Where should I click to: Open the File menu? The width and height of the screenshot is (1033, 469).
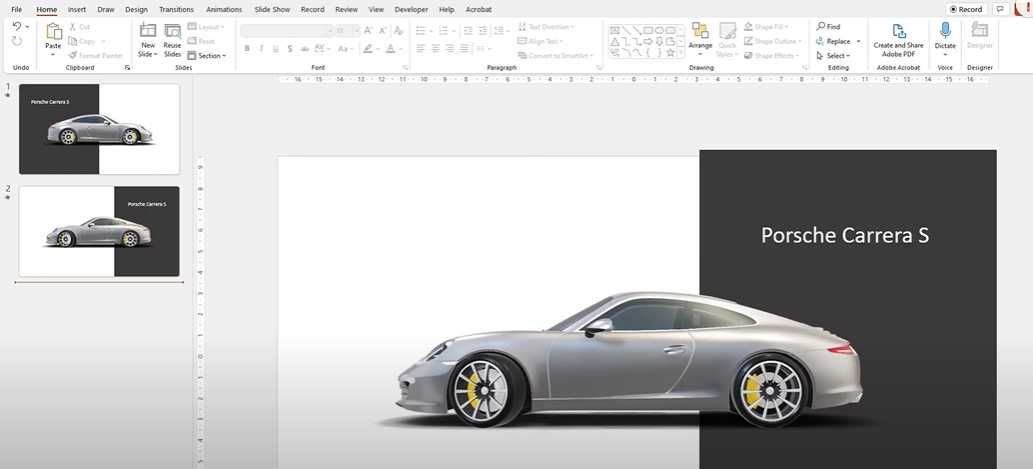16,10
